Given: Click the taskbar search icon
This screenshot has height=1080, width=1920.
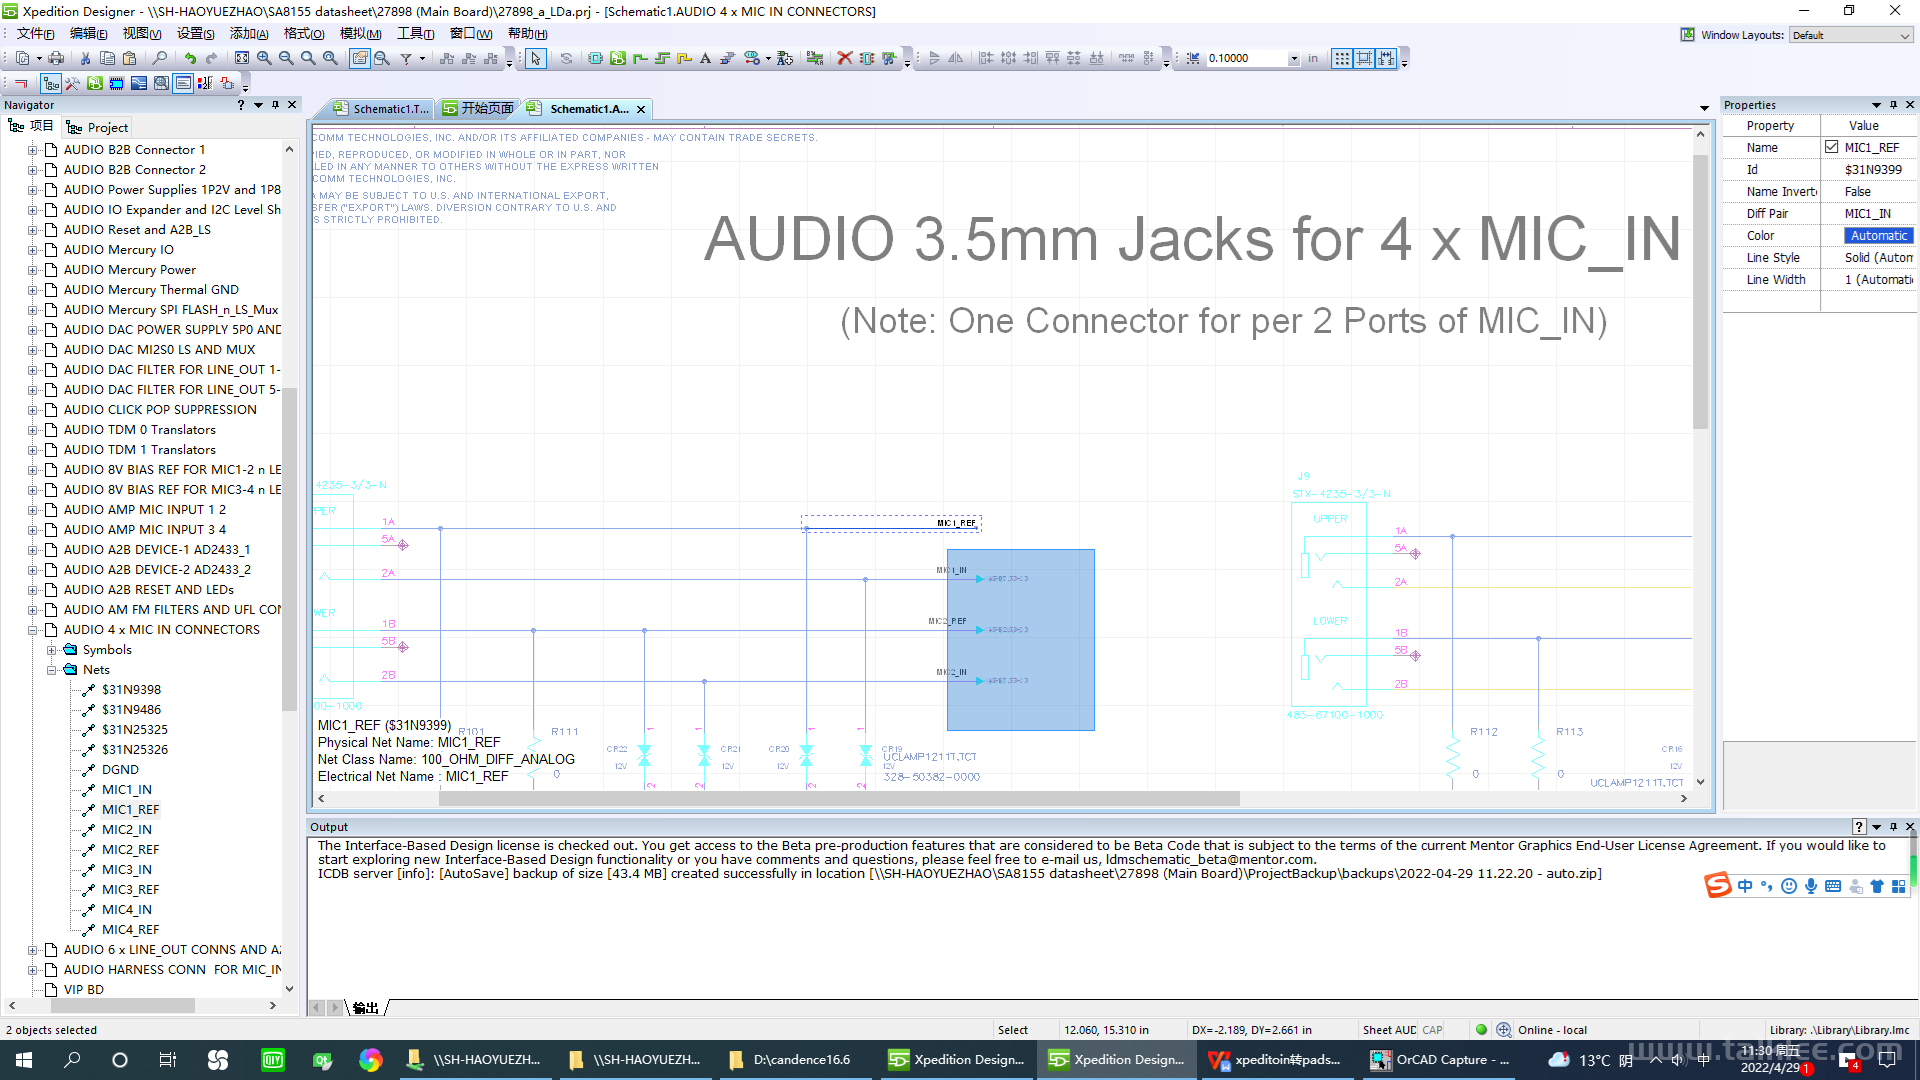Looking at the screenshot, I should click(x=72, y=1059).
